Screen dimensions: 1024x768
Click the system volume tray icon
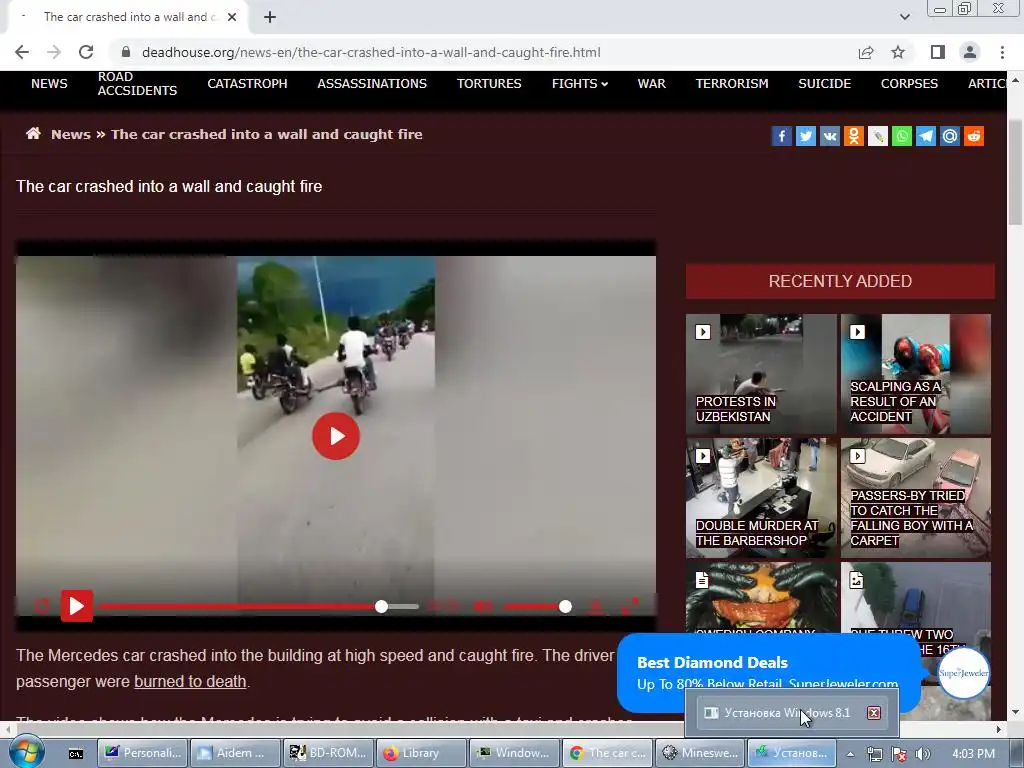click(x=922, y=754)
